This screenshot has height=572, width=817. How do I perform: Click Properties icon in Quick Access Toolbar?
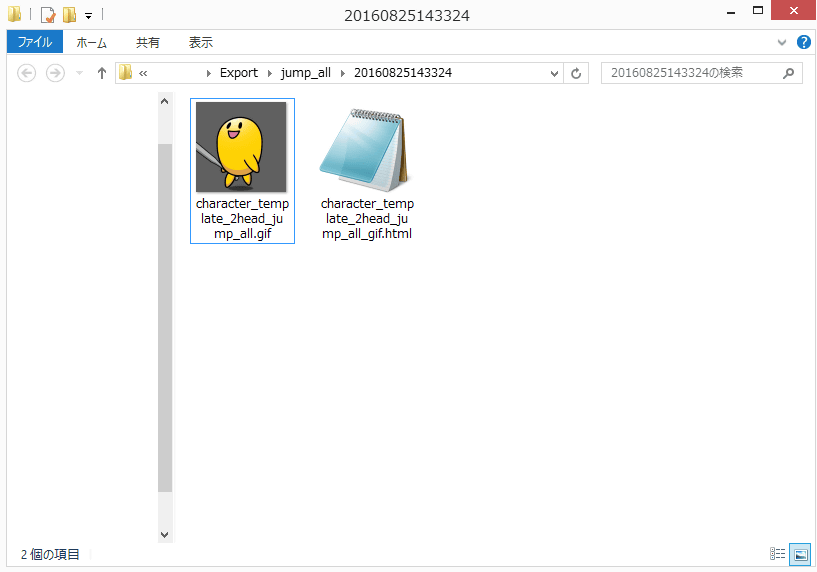click(x=48, y=15)
